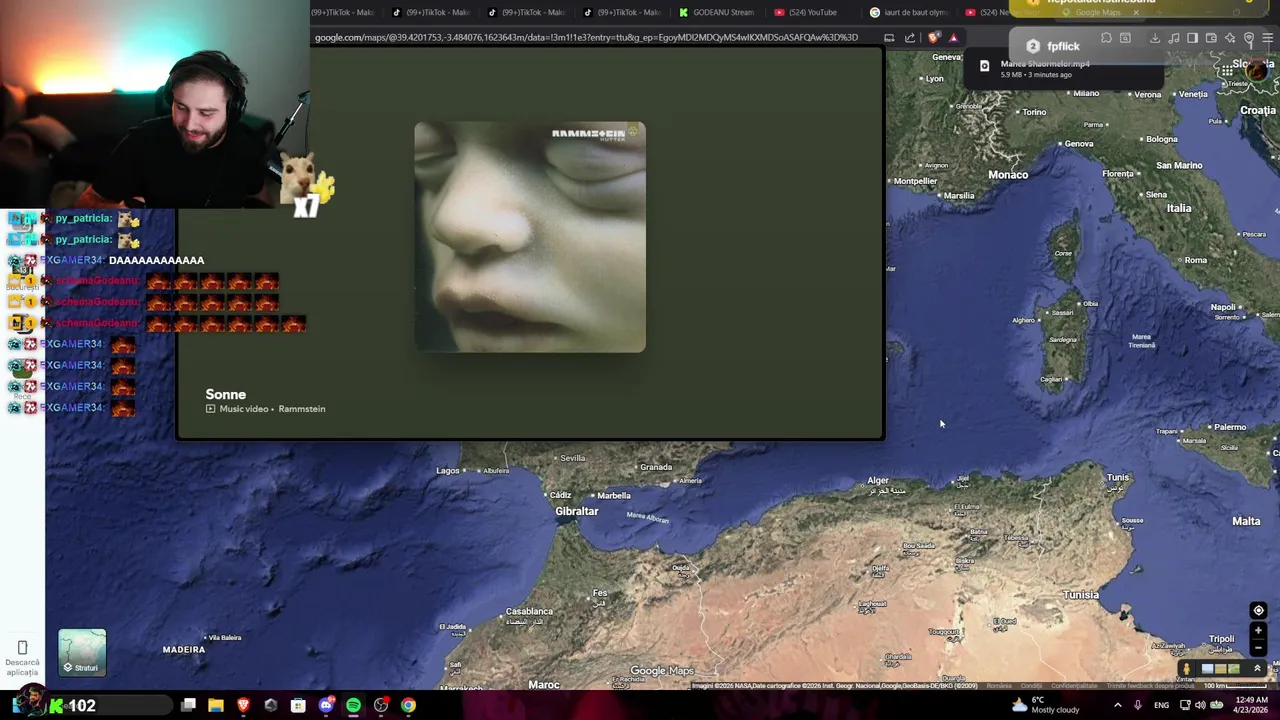Click the Google Maps address bar URL
Viewport: 1280px width, 720px height.
coord(586,38)
